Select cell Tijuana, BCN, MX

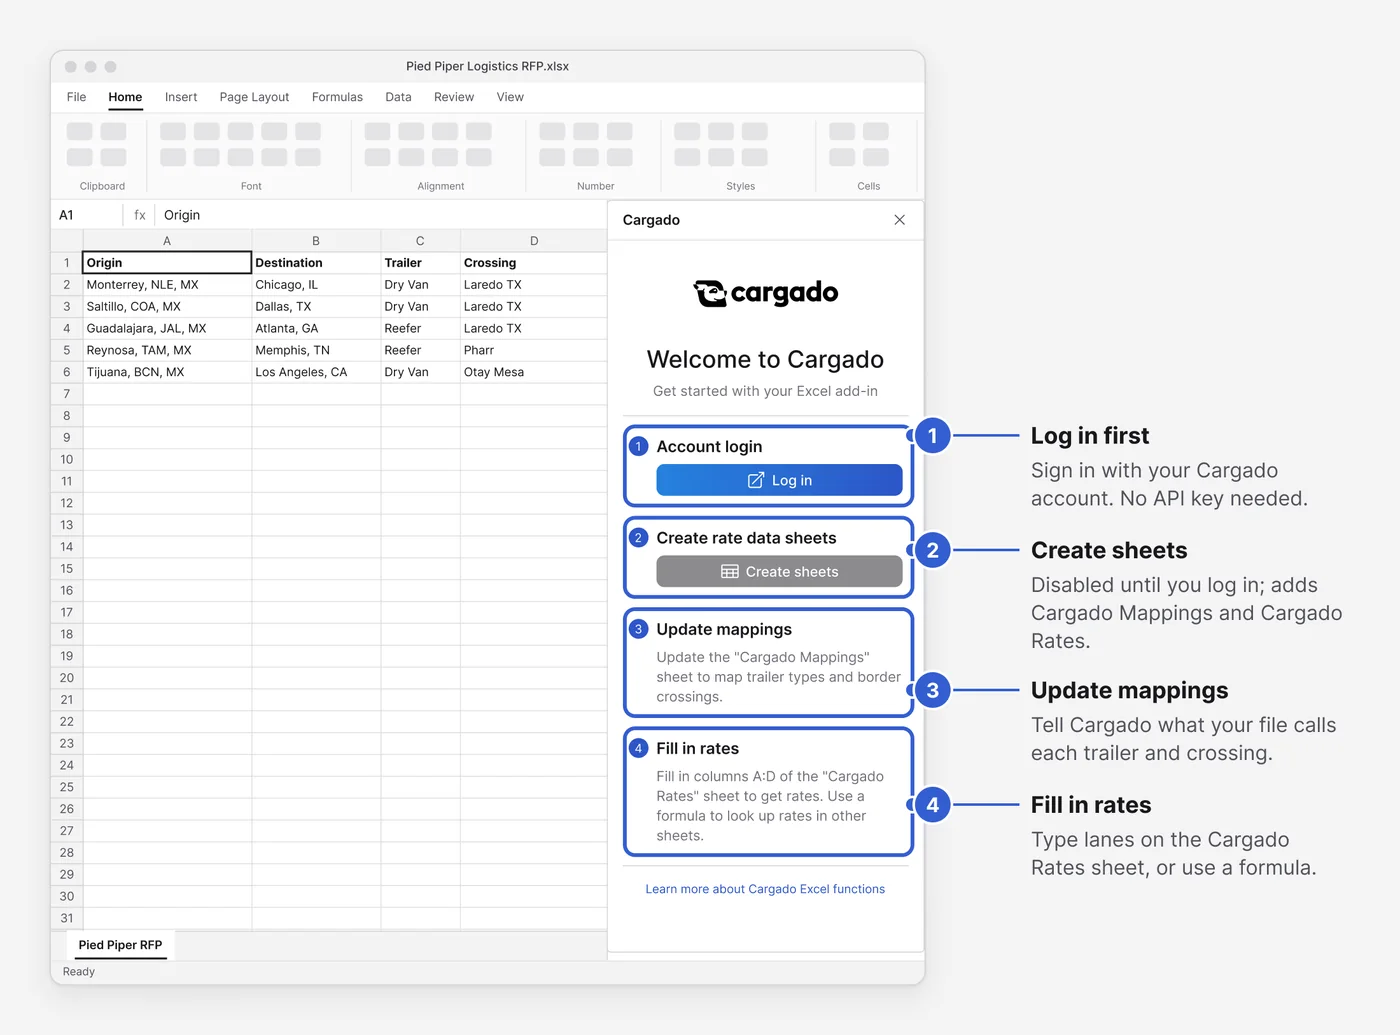(167, 372)
